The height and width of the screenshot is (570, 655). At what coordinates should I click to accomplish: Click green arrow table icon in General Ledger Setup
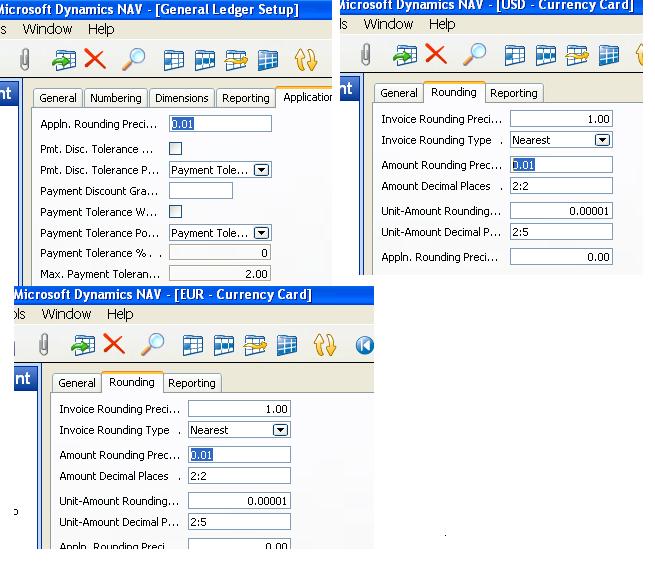64,60
